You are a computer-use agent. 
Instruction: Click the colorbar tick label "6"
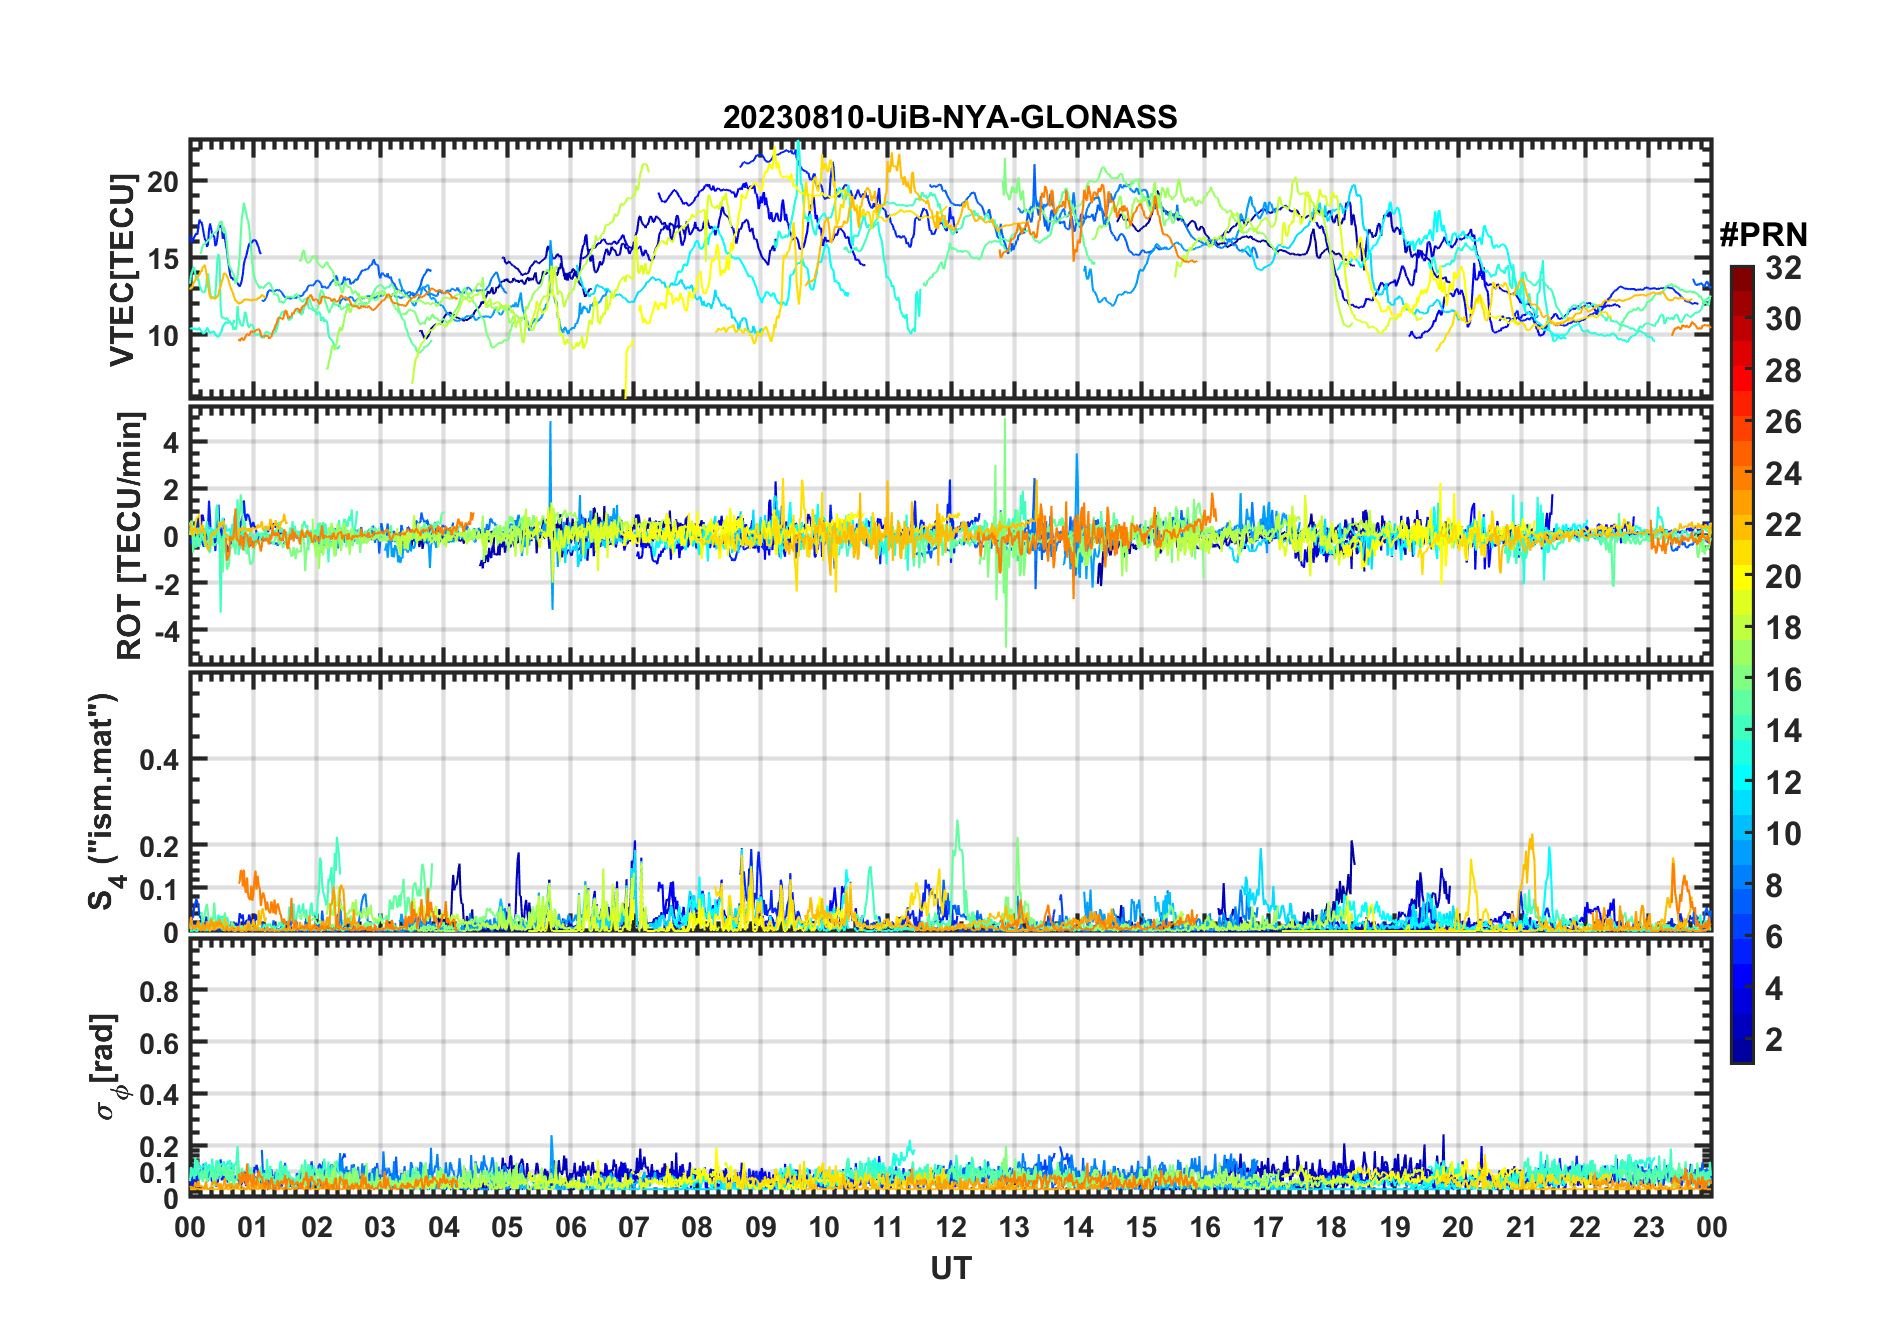coord(1775,937)
